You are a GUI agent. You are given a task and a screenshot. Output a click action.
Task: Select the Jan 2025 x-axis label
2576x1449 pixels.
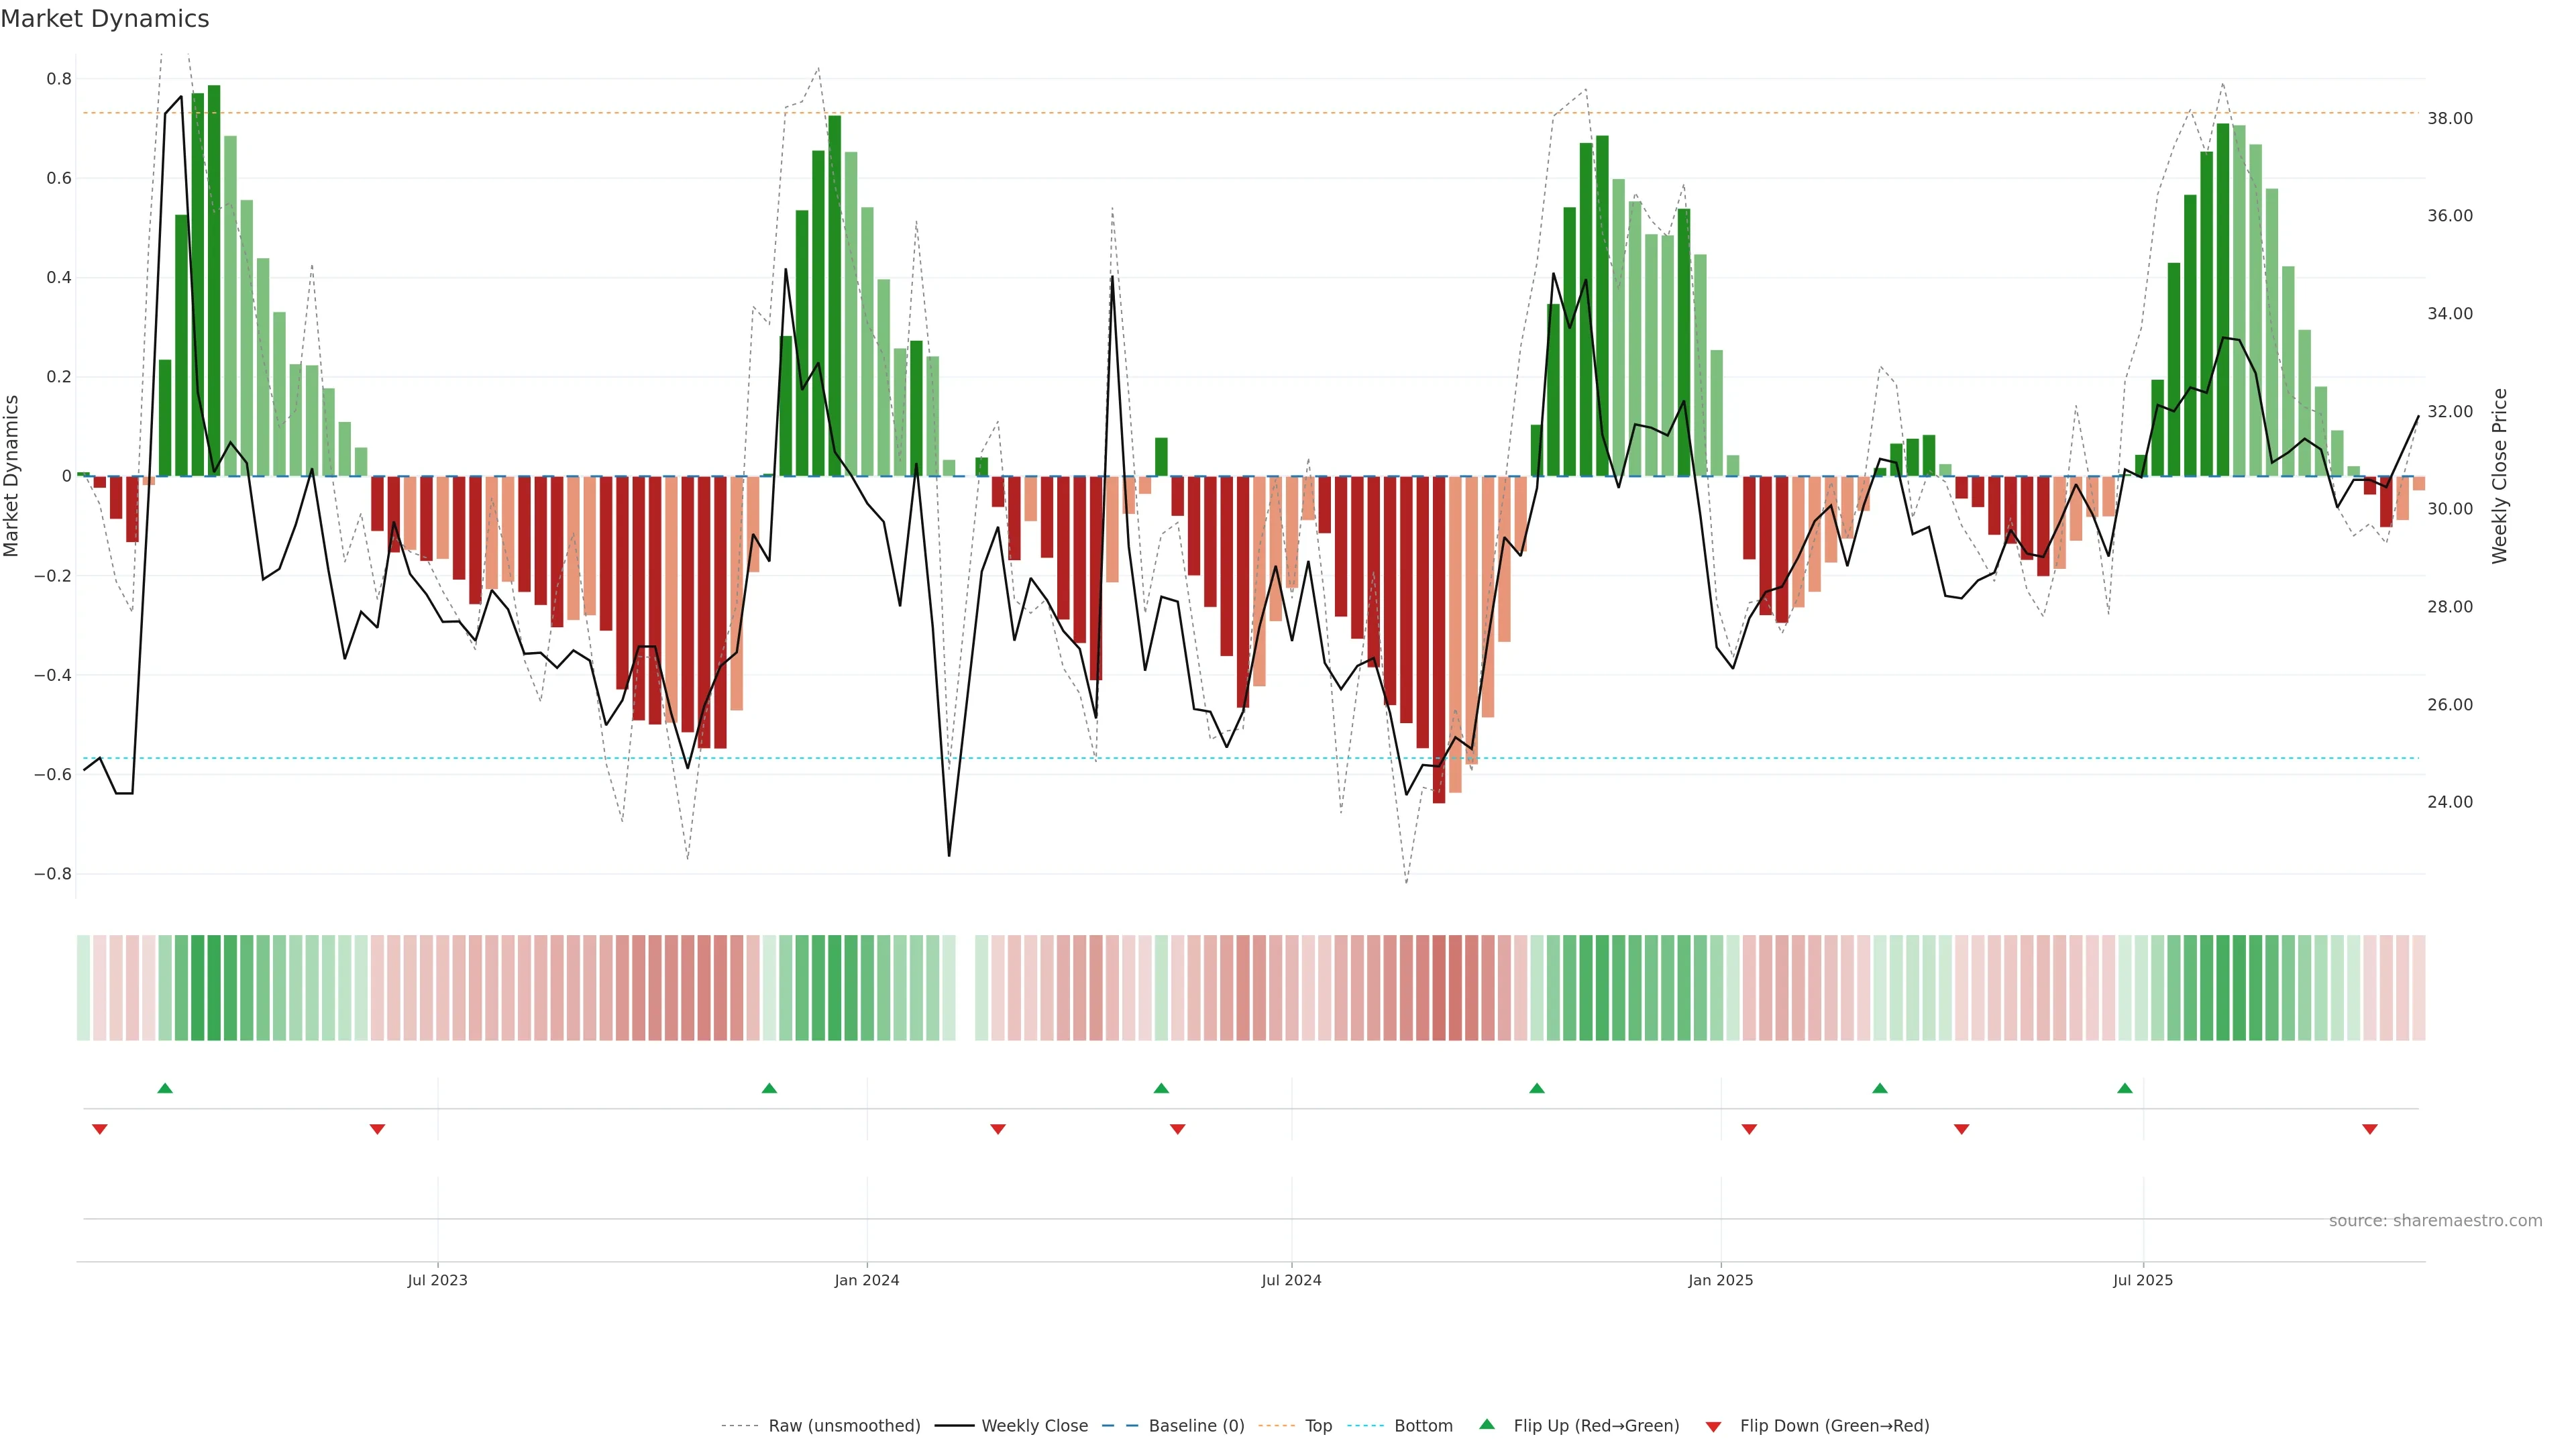tap(1720, 1280)
